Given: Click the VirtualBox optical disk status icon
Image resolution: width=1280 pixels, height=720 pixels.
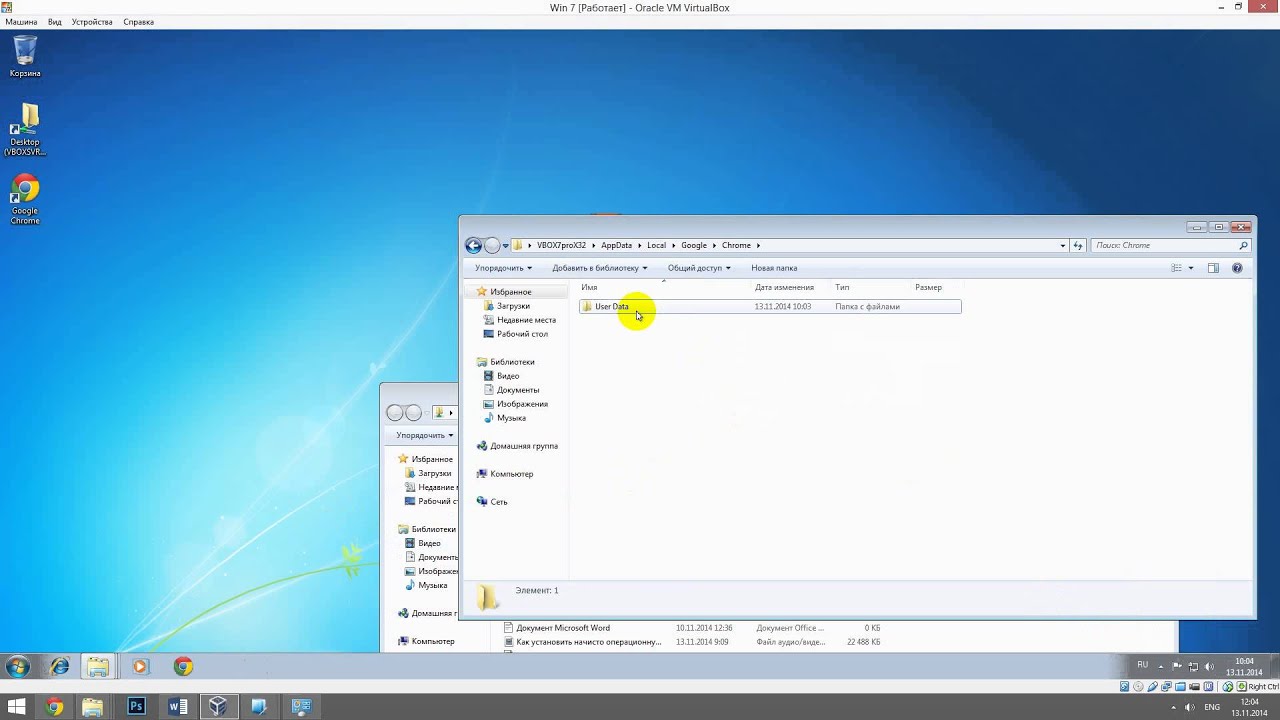Looking at the screenshot, I should [1139, 687].
